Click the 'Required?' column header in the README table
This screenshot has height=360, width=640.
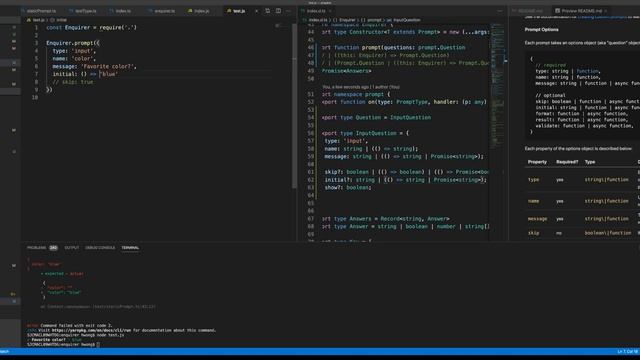[x=567, y=162]
